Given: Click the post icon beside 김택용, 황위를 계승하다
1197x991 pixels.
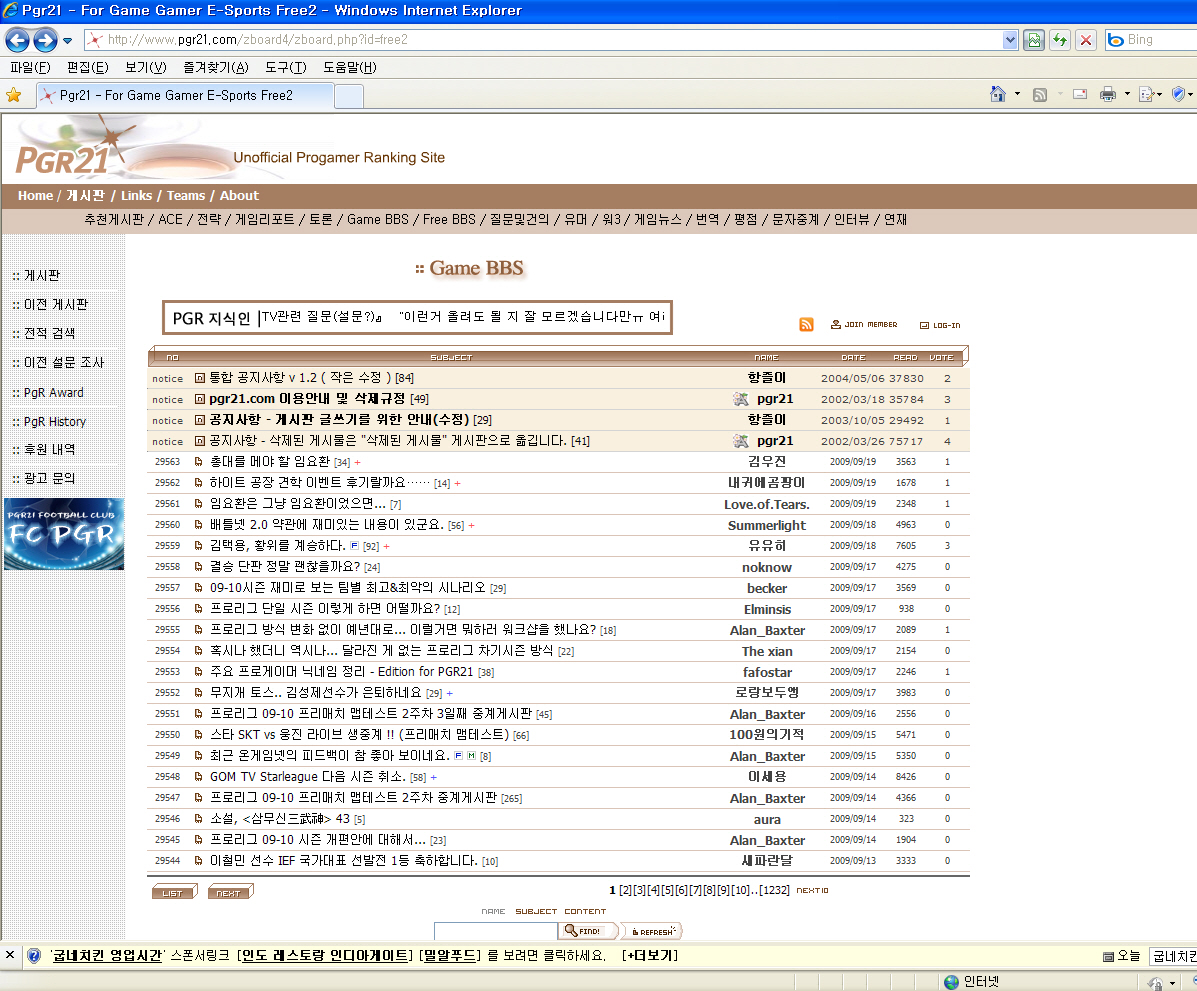Looking at the screenshot, I should (x=198, y=546).
